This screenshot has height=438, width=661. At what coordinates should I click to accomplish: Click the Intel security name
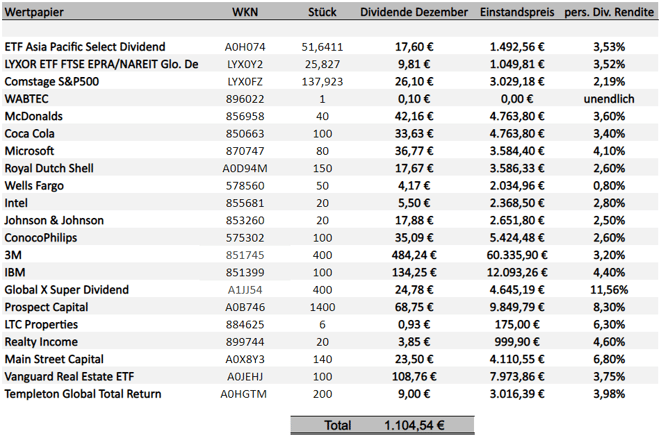(16, 203)
